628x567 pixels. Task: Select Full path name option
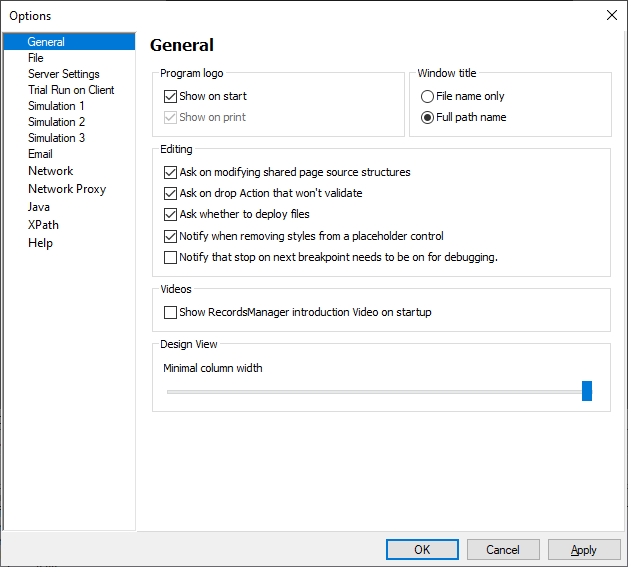[x=428, y=117]
